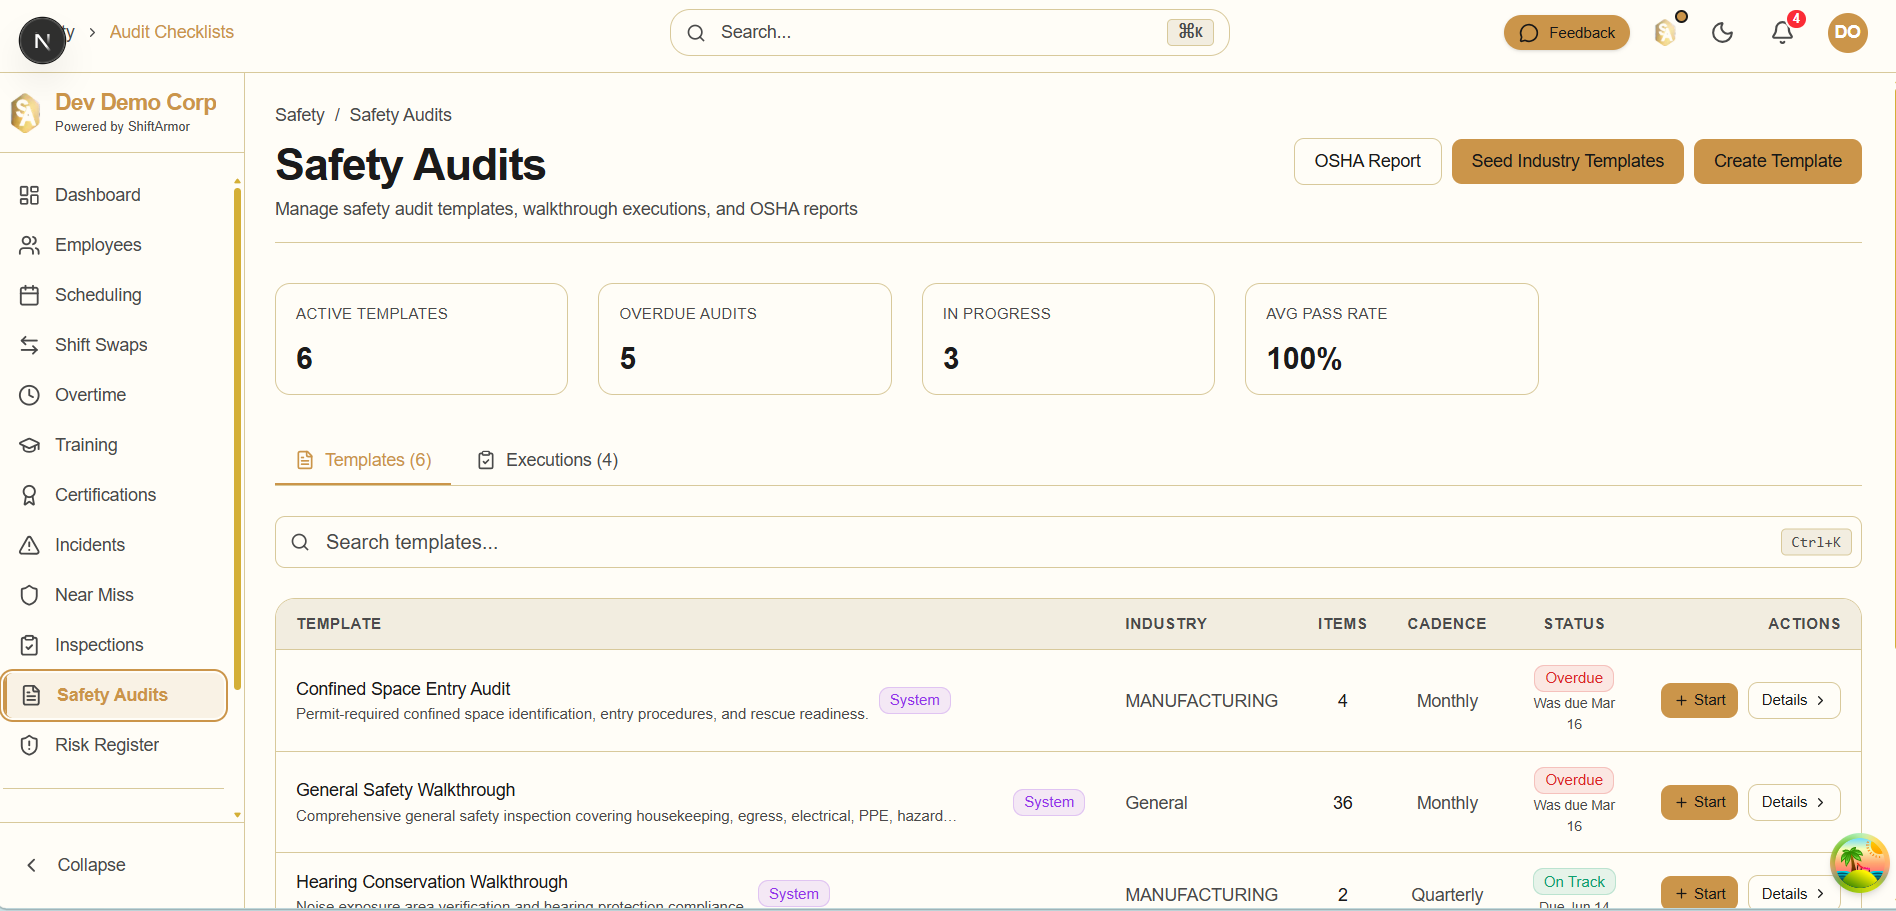Expand Details for Confined Space Entry Audit
The height and width of the screenshot is (911, 1896).
click(1793, 700)
